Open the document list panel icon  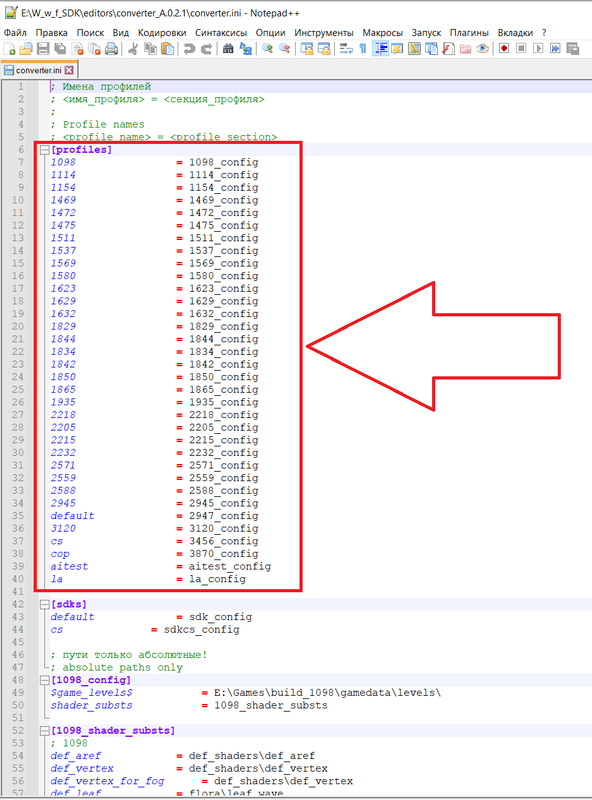[431, 49]
